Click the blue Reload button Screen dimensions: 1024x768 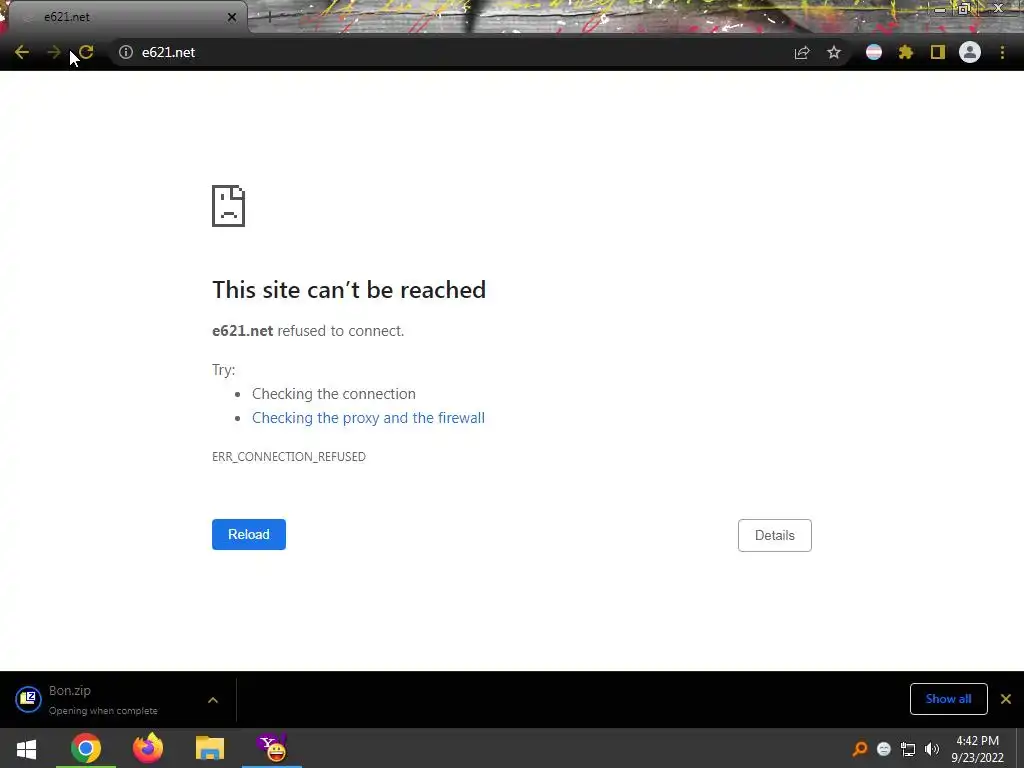point(249,534)
